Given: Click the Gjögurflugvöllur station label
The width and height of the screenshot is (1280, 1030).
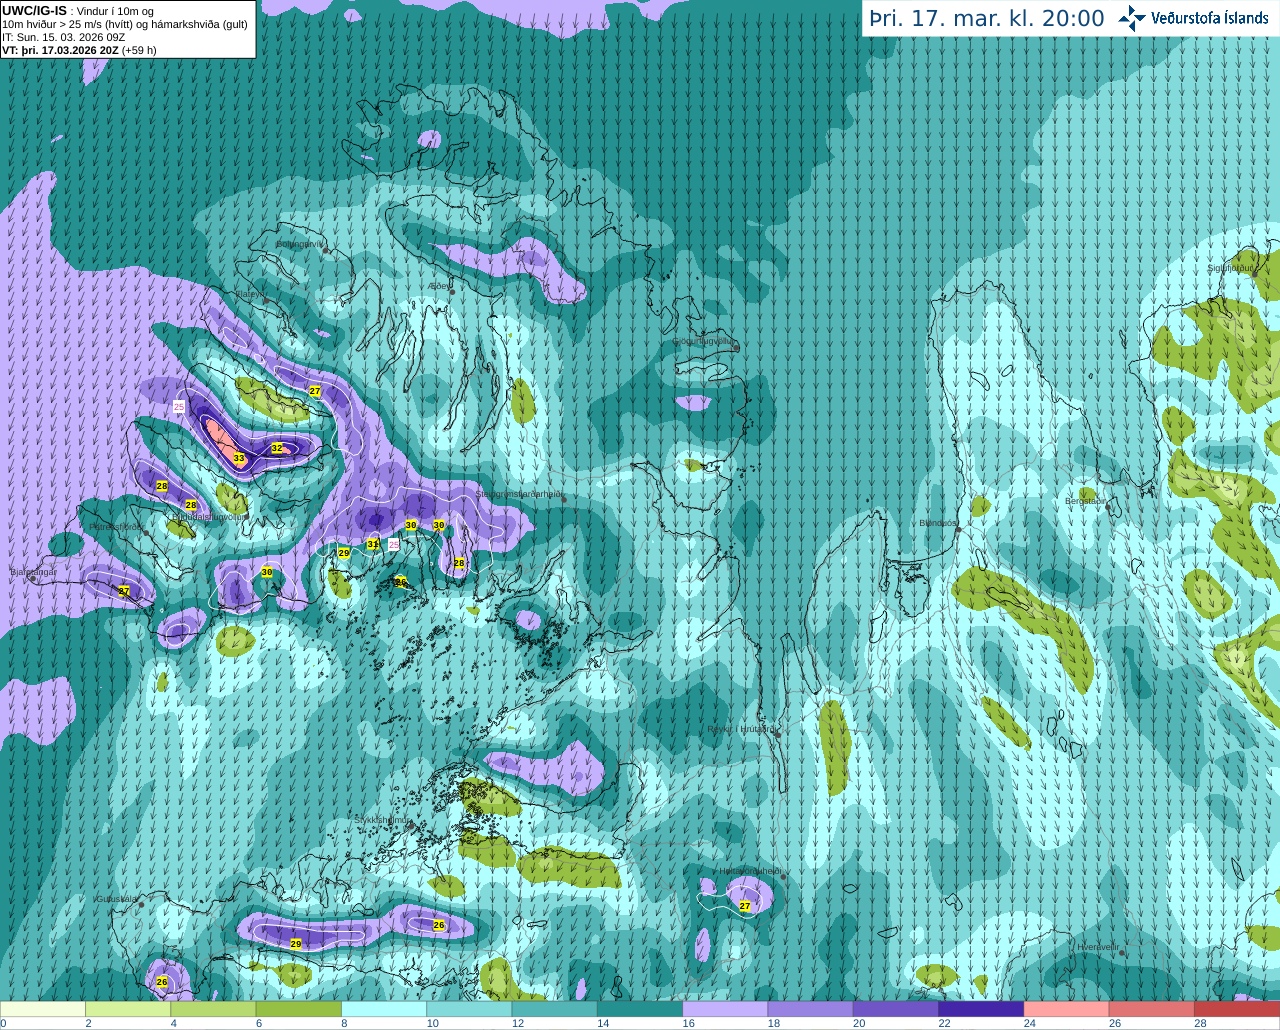Looking at the screenshot, I should (x=703, y=340).
